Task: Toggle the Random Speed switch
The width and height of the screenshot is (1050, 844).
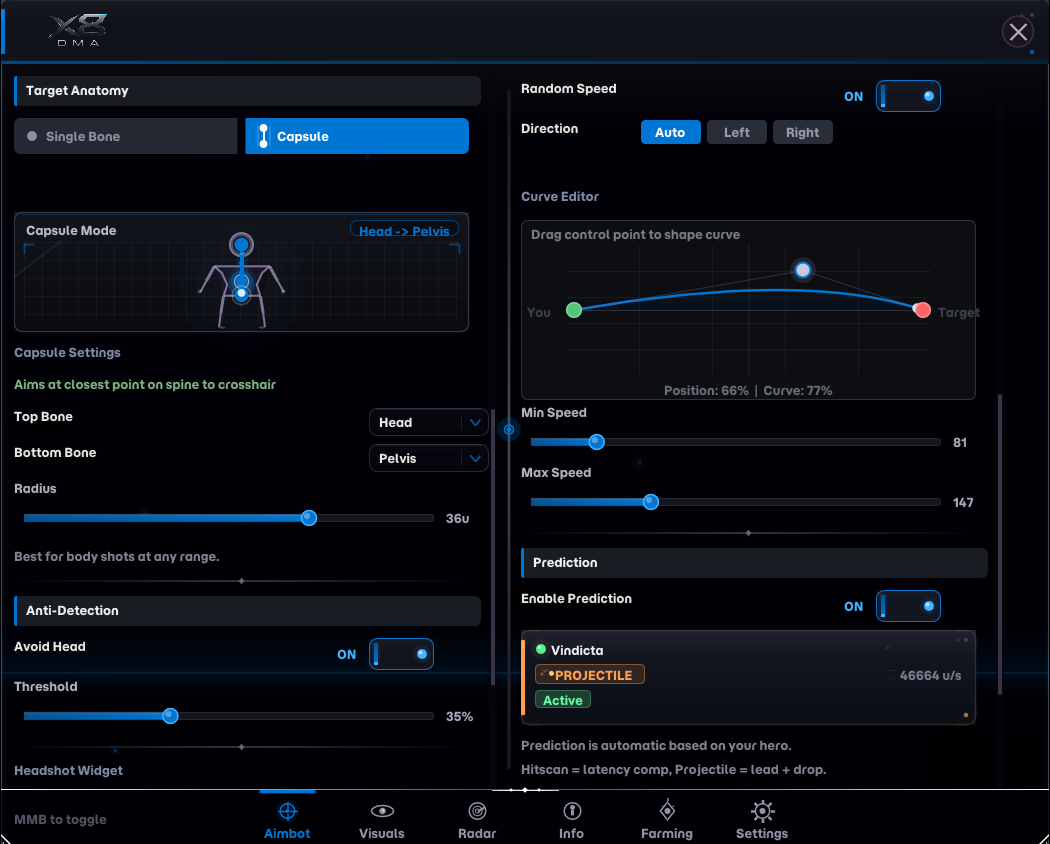Action: click(x=908, y=96)
